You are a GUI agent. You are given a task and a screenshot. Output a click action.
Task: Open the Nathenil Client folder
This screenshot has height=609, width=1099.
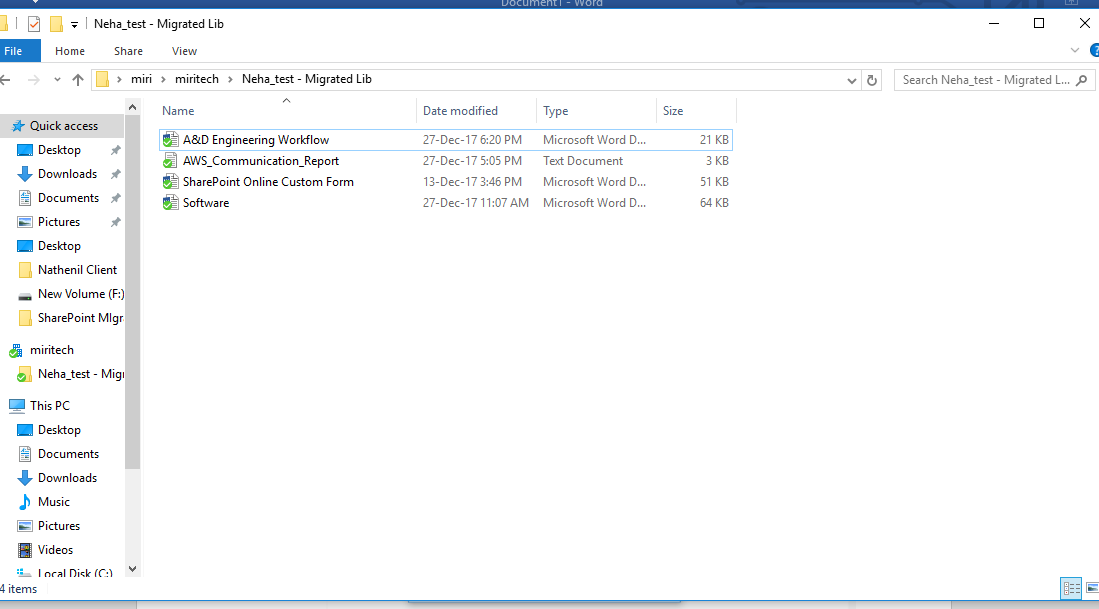coord(72,269)
